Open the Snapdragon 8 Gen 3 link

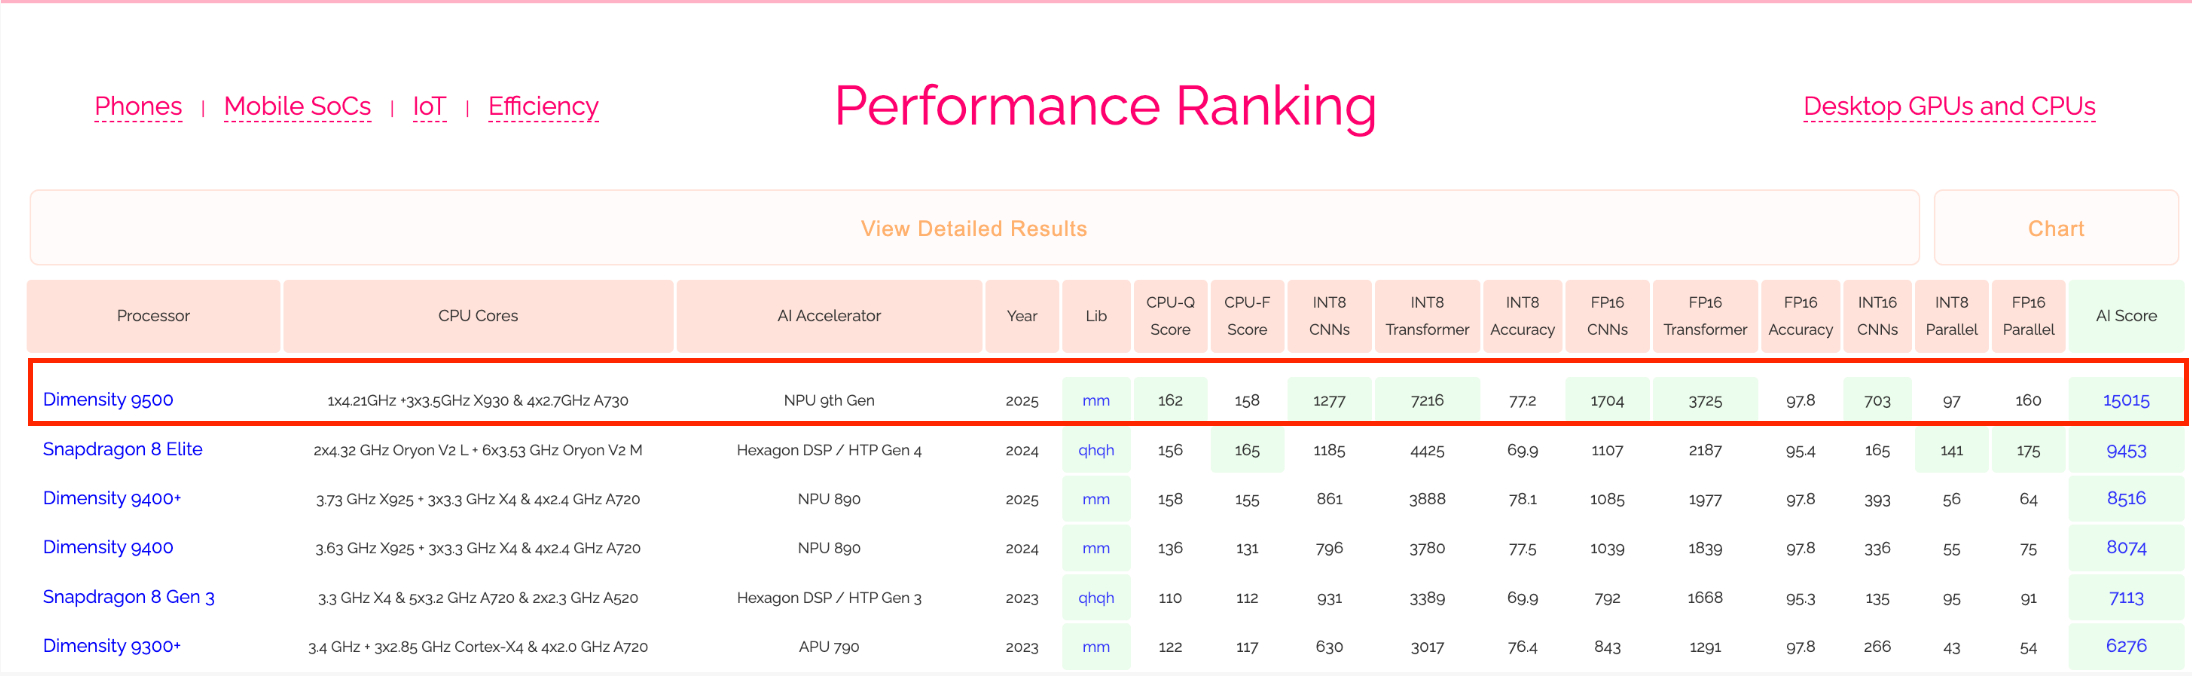tap(128, 597)
